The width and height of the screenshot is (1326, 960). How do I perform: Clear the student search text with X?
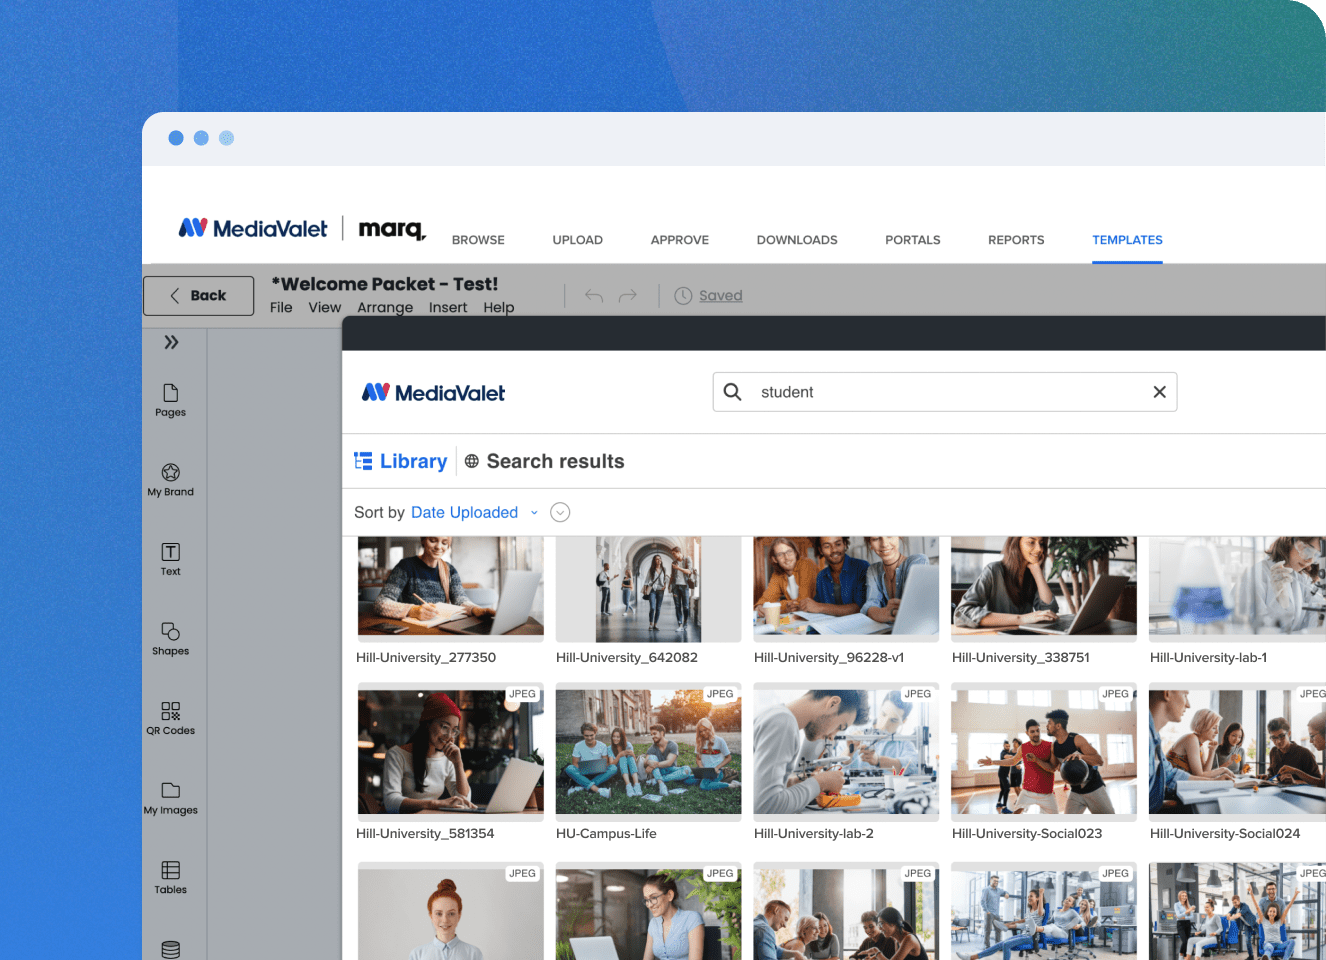(x=1160, y=392)
